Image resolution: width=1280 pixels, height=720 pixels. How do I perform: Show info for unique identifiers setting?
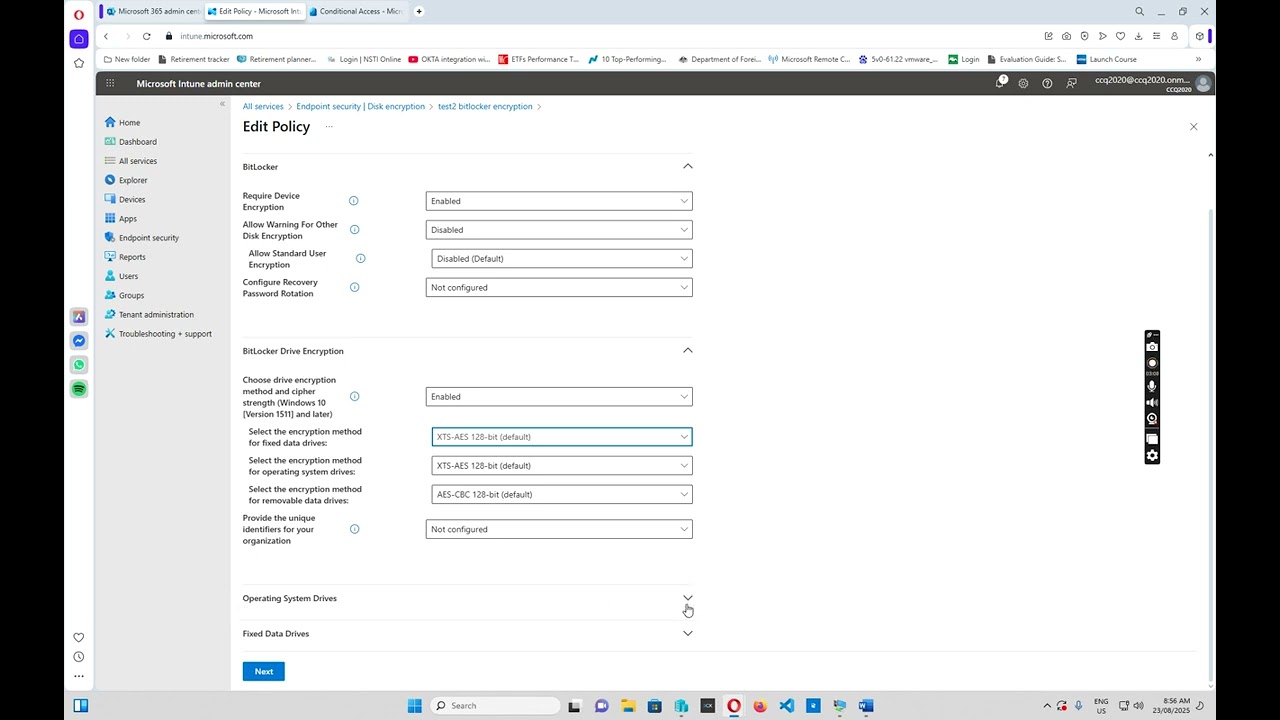point(354,529)
